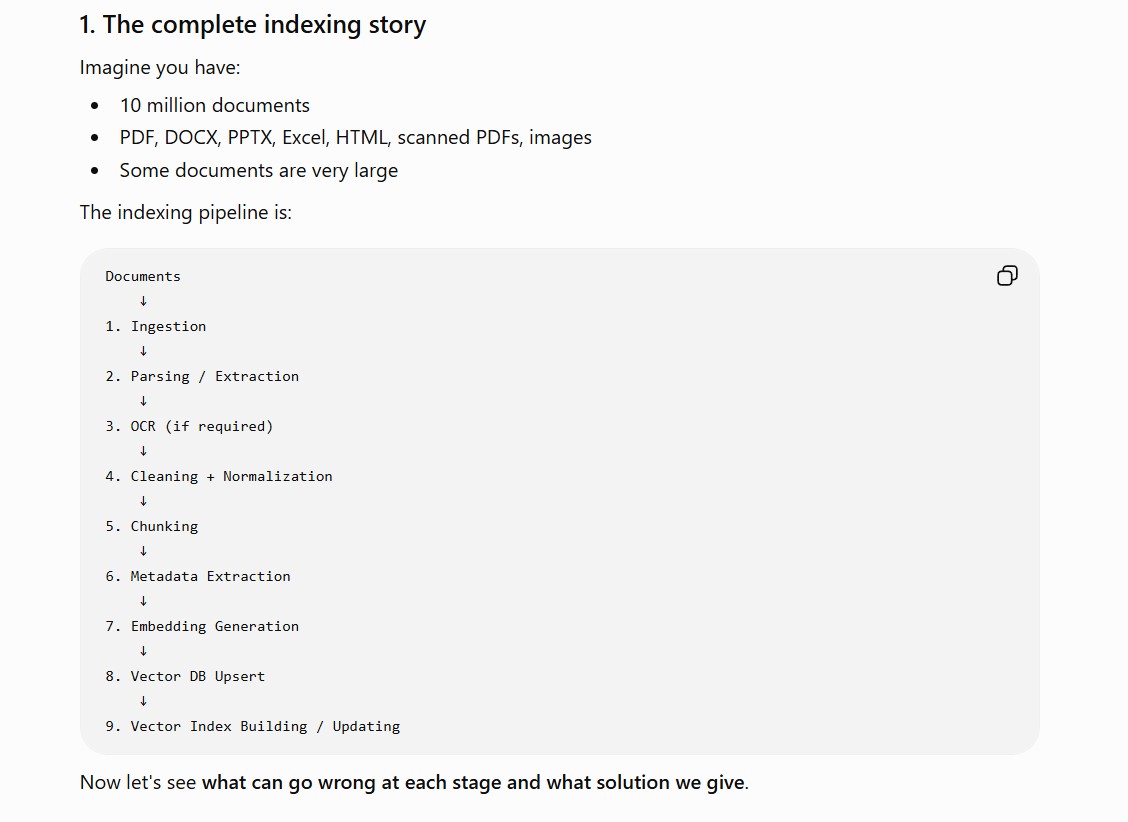Click '9. Vector Index Building / Updating' line

(x=253, y=726)
